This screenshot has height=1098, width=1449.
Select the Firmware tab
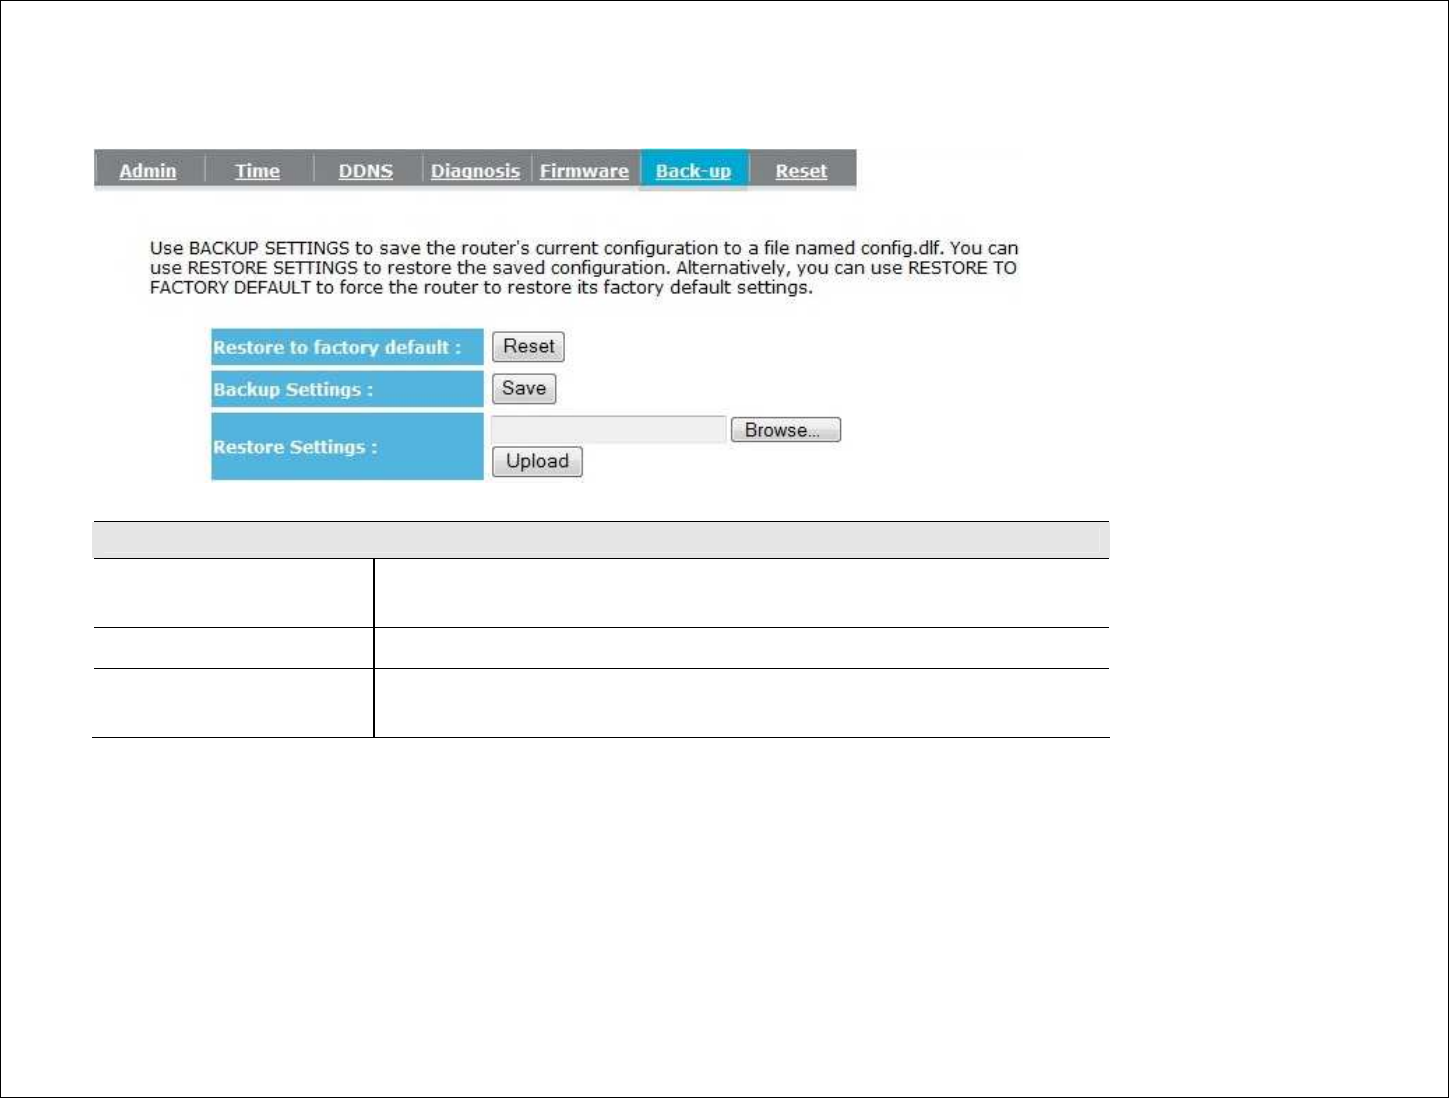(x=584, y=171)
